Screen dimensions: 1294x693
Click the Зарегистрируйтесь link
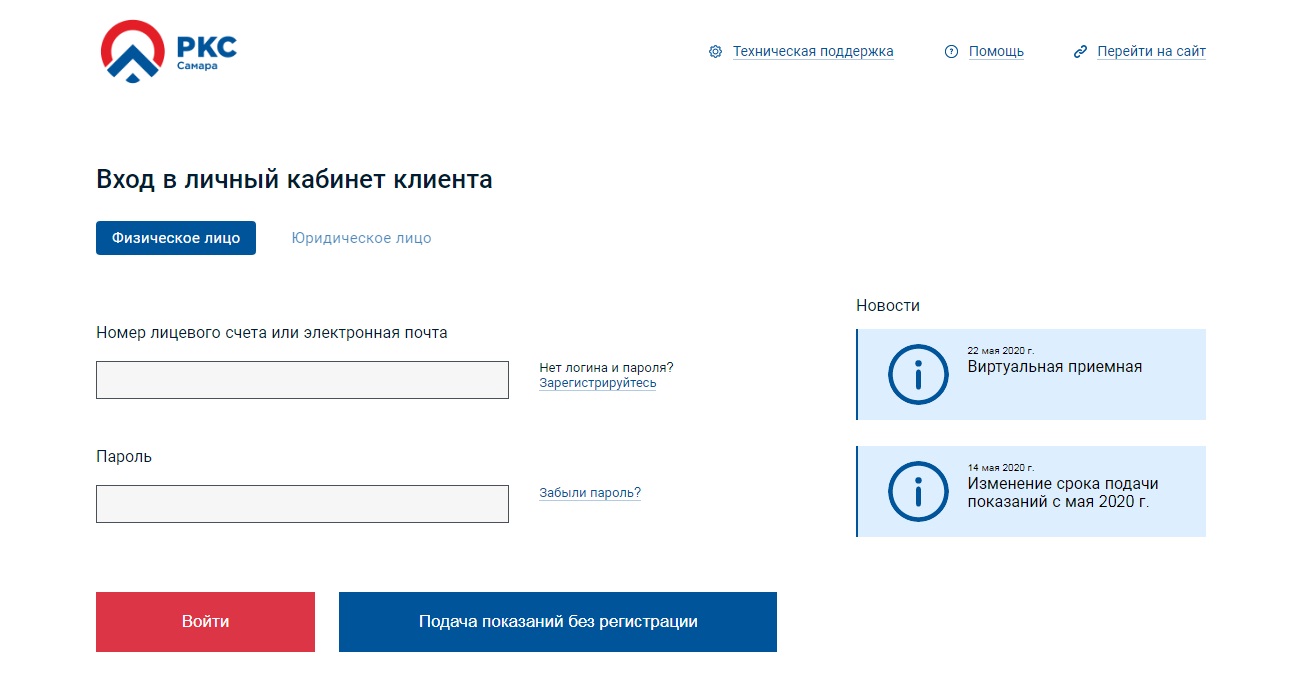[x=598, y=383]
